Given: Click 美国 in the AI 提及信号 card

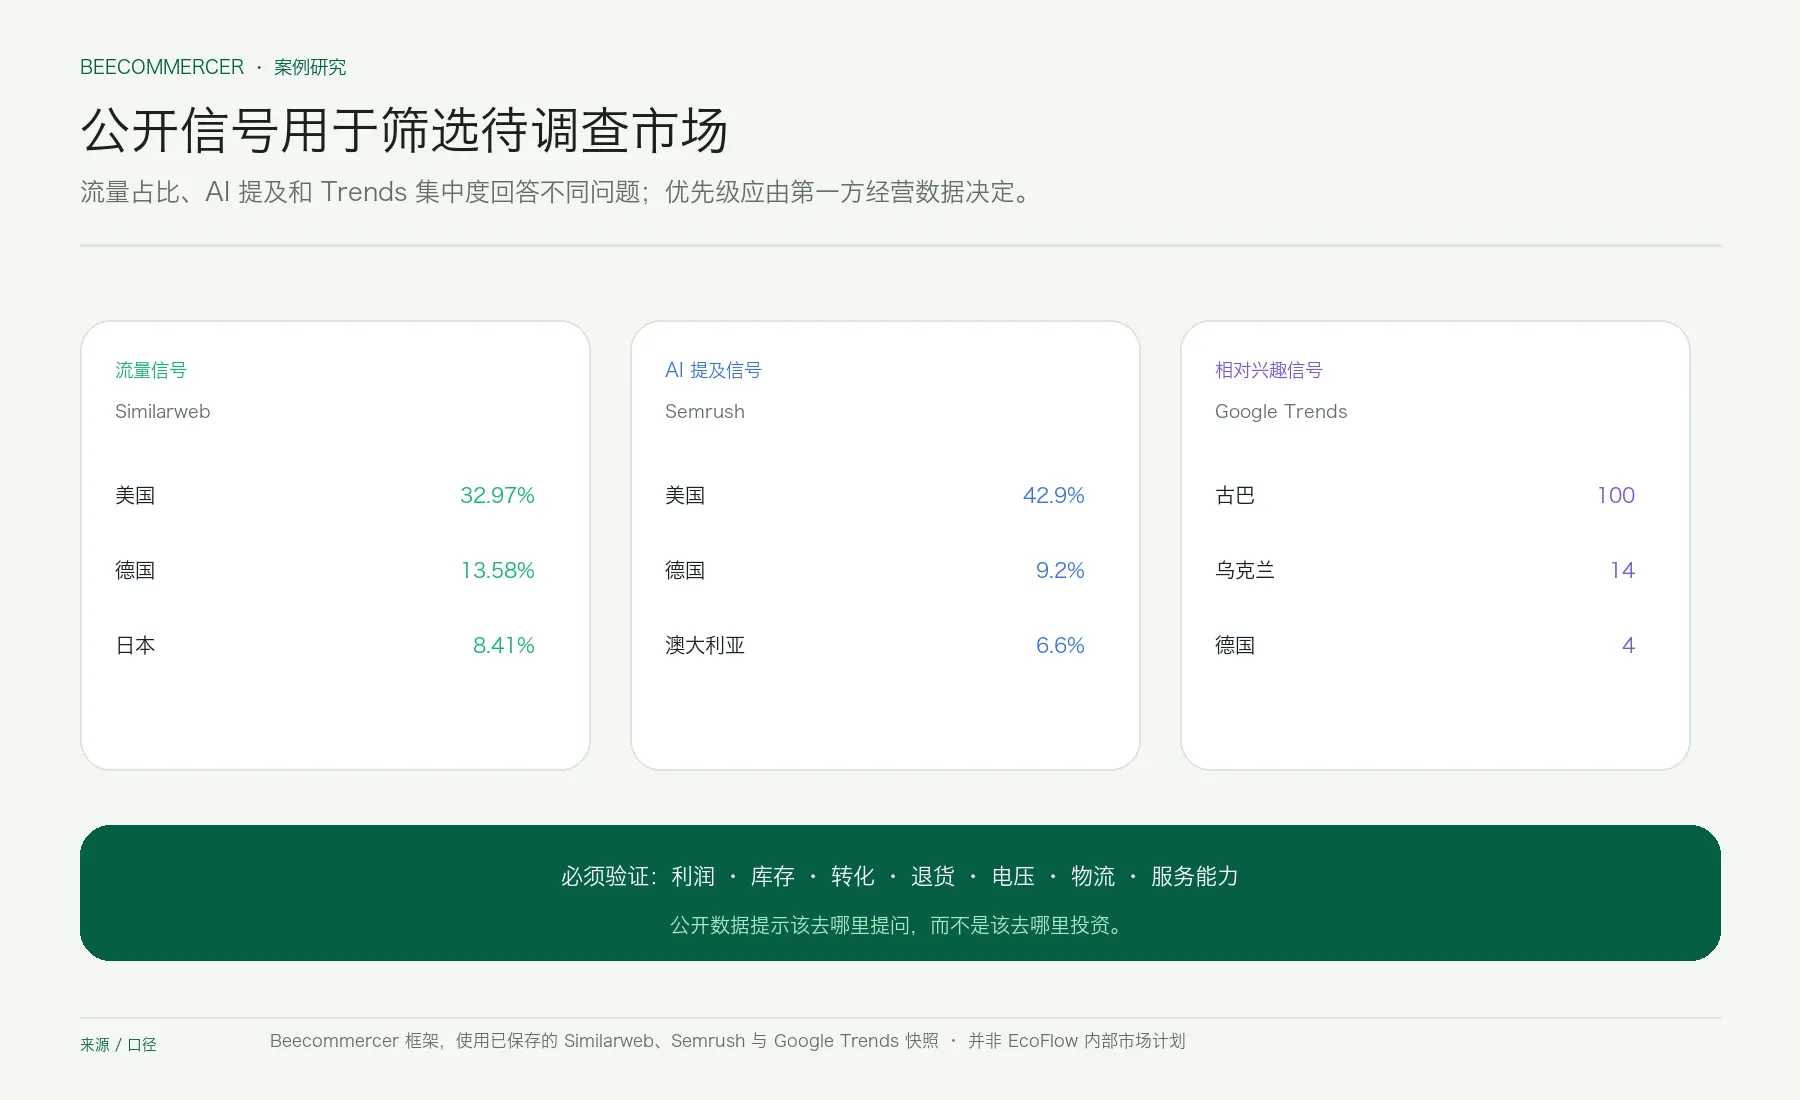Looking at the screenshot, I should pos(685,495).
